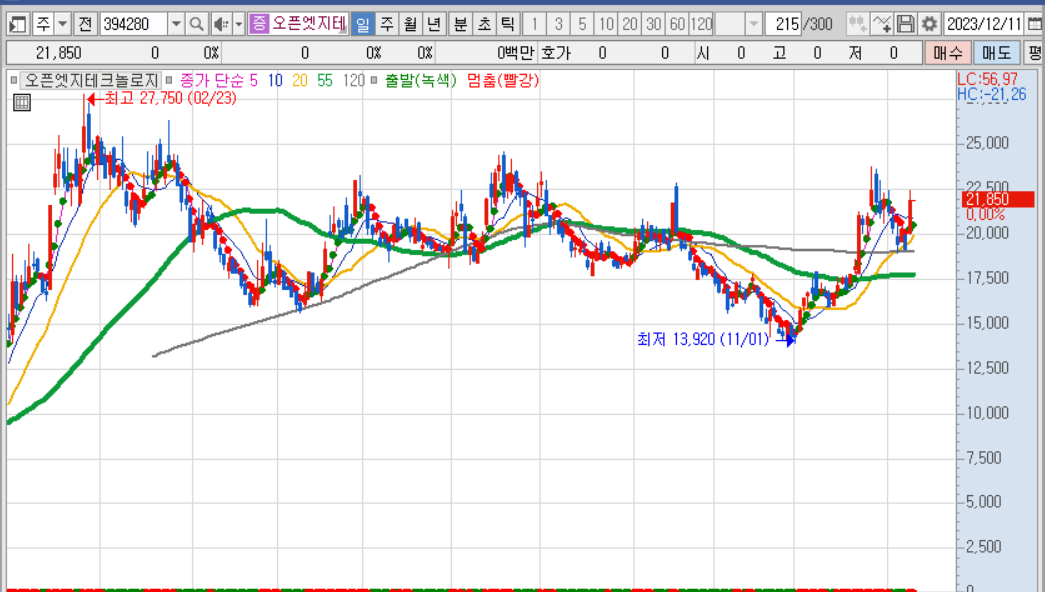Switch to the 년 yearly period tab

pos(433,25)
